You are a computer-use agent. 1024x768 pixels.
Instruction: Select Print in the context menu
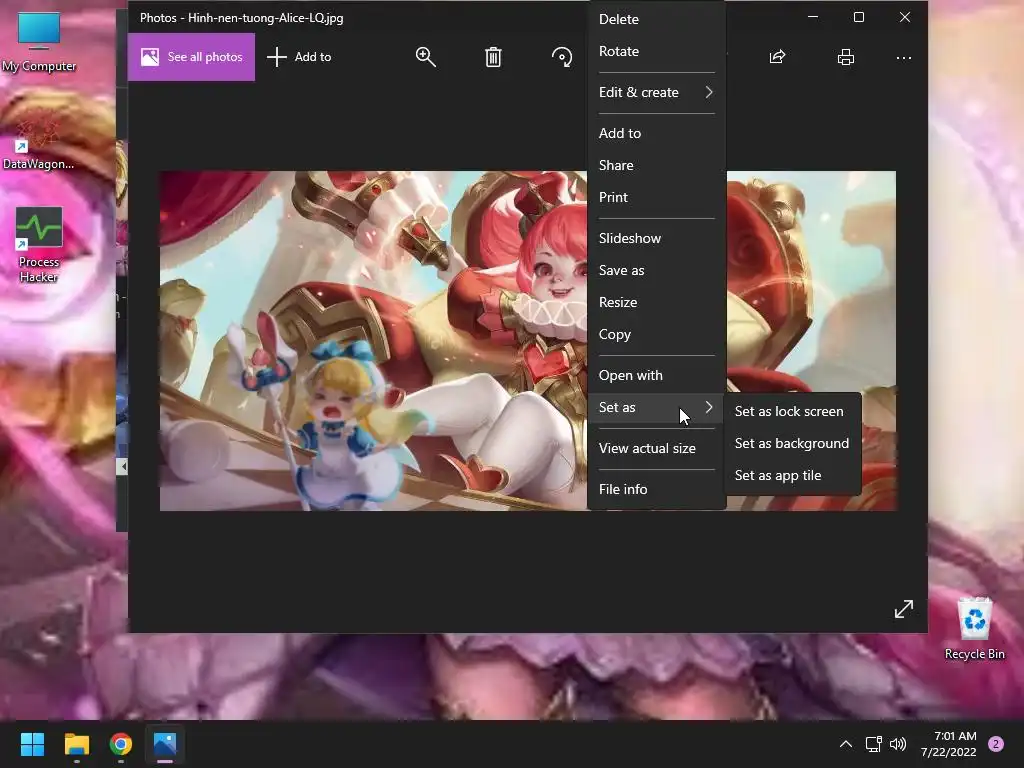[656, 197]
